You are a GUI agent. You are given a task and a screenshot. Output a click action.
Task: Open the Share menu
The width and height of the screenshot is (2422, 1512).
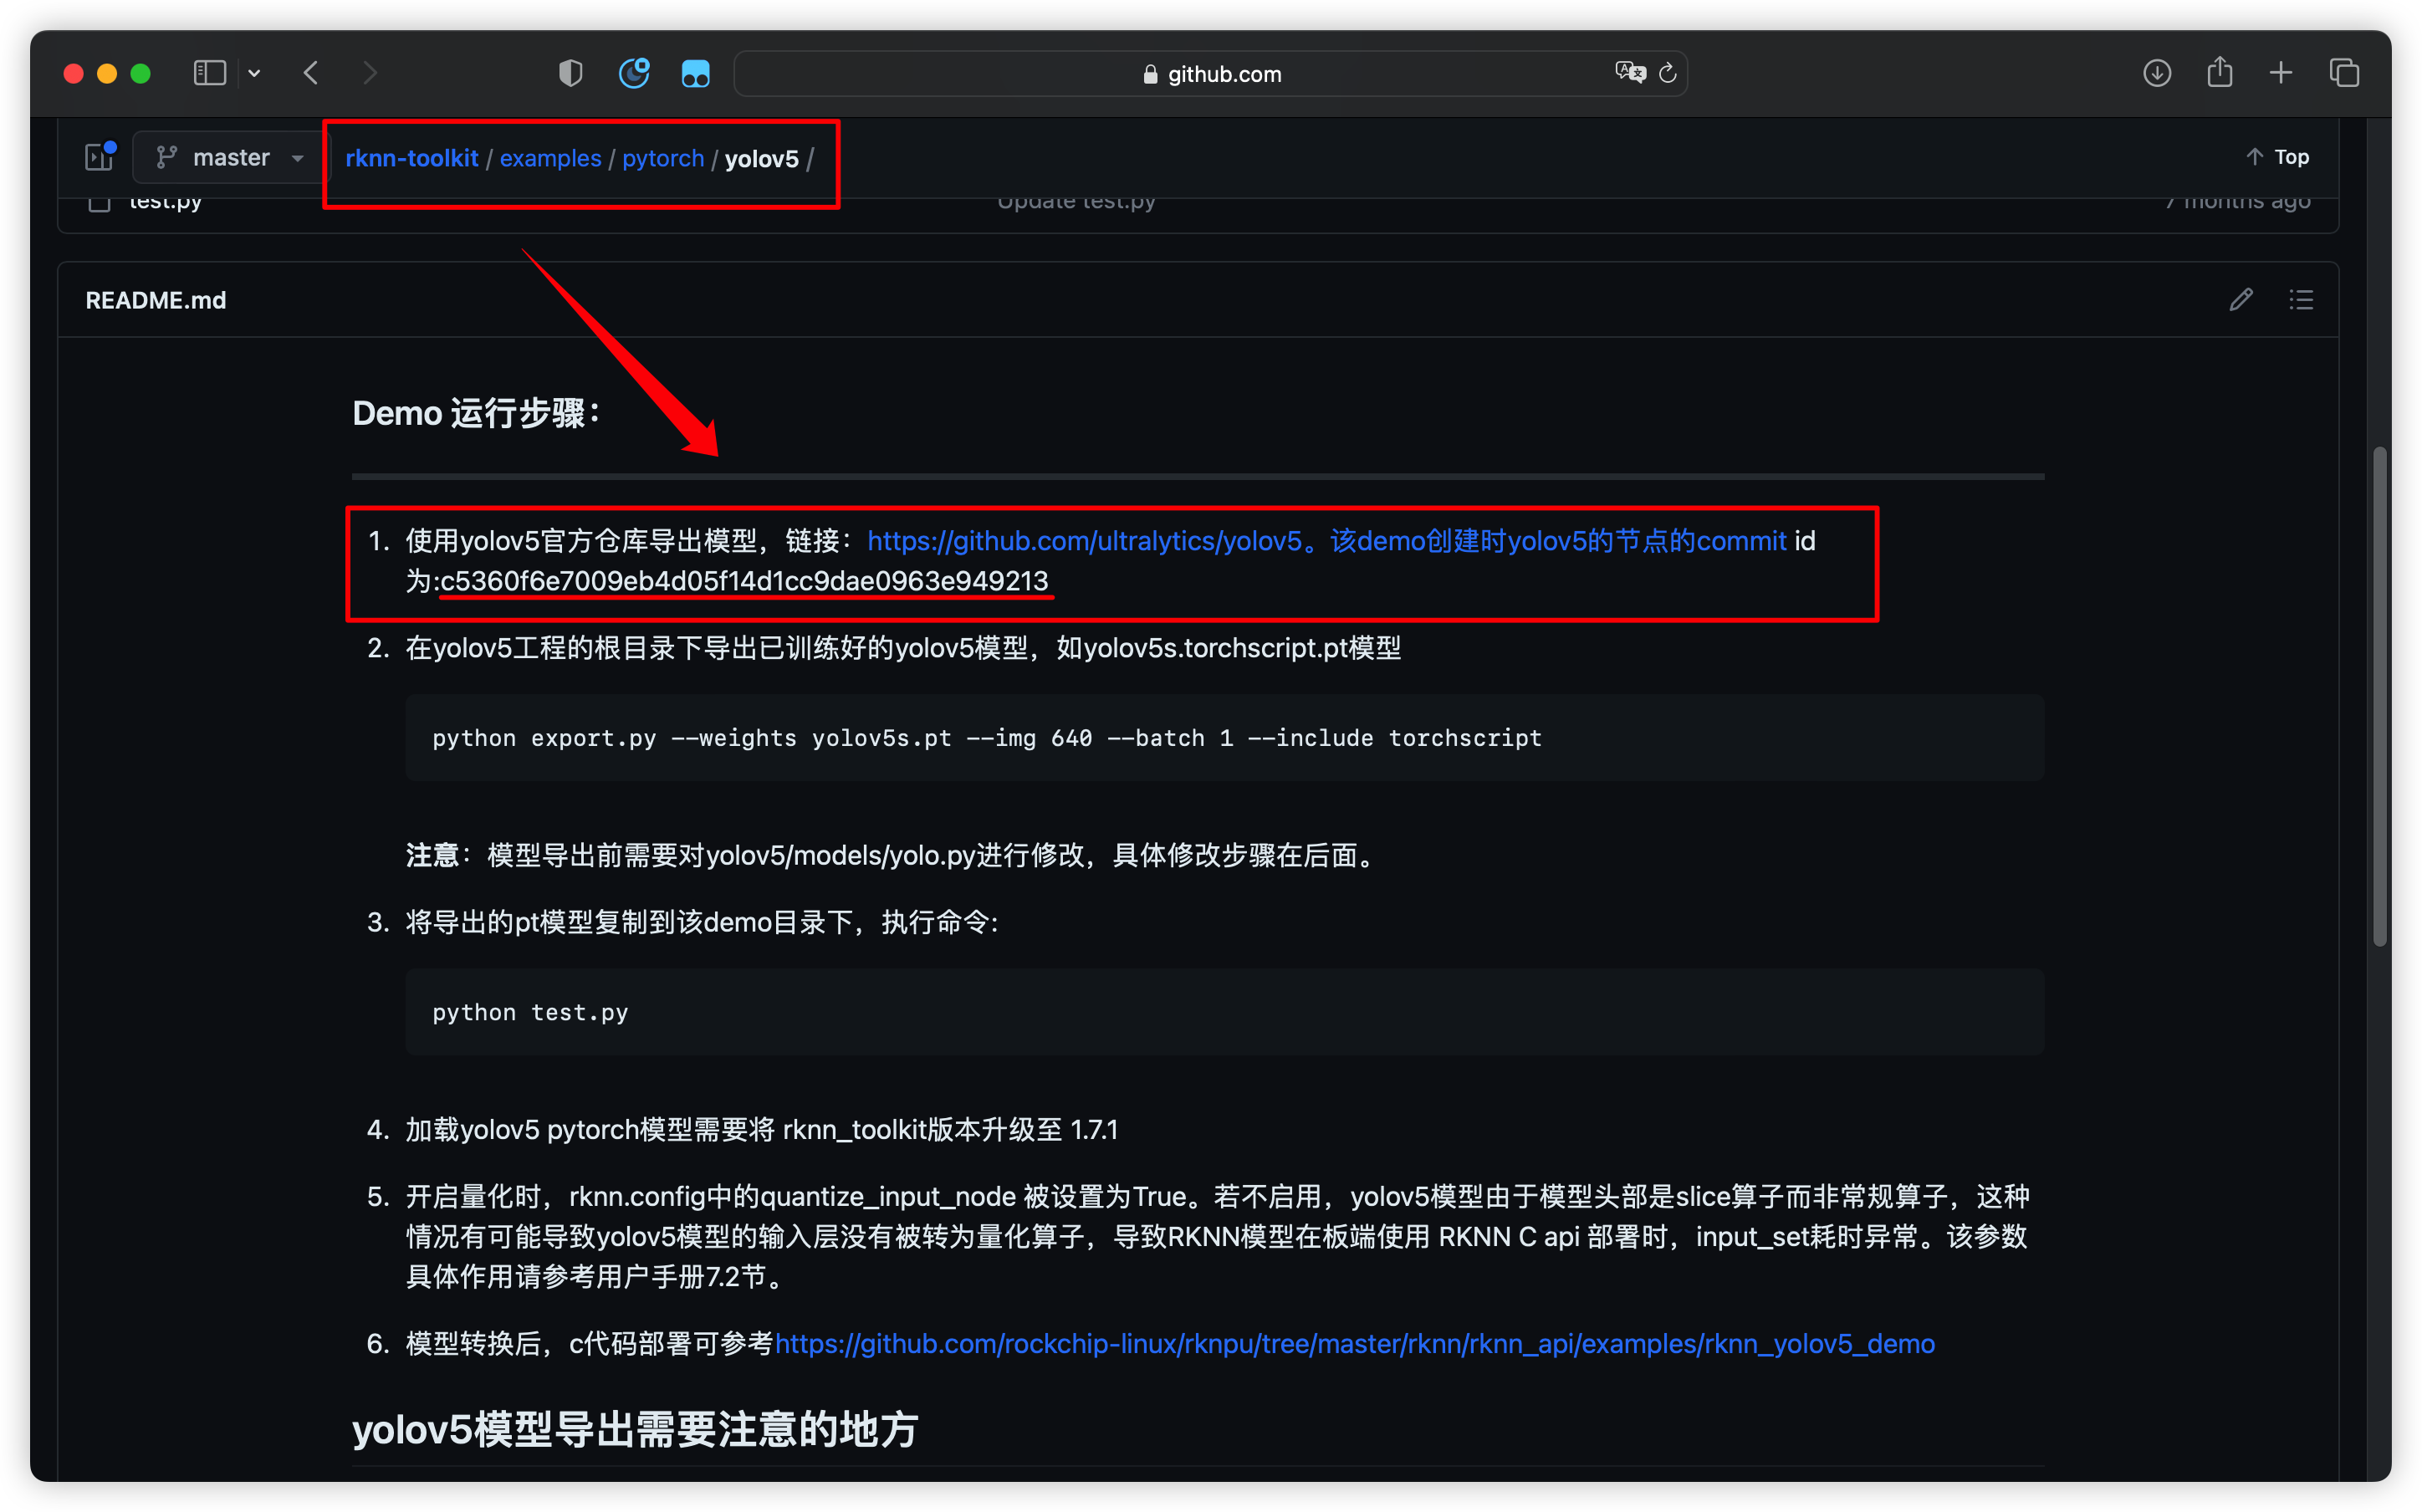2220,72
